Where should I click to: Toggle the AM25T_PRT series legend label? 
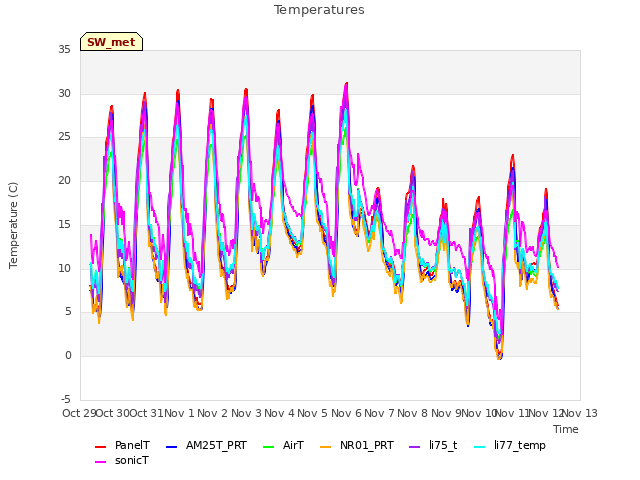[x=216, y=445]
